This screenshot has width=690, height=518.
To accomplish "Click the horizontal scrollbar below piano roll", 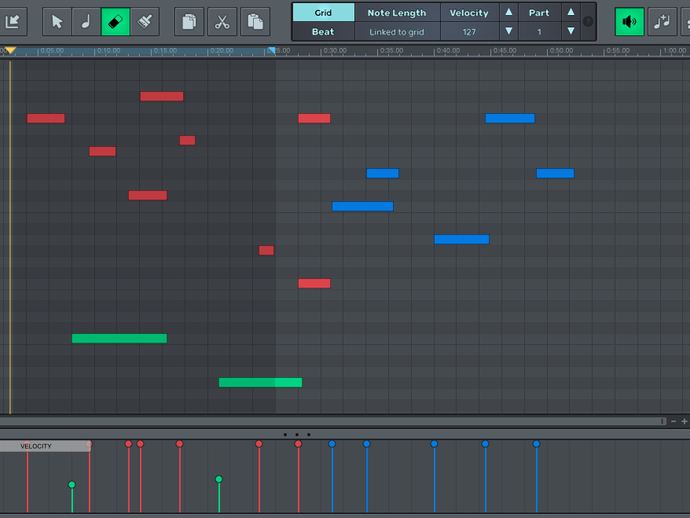I will click(330, 422).
